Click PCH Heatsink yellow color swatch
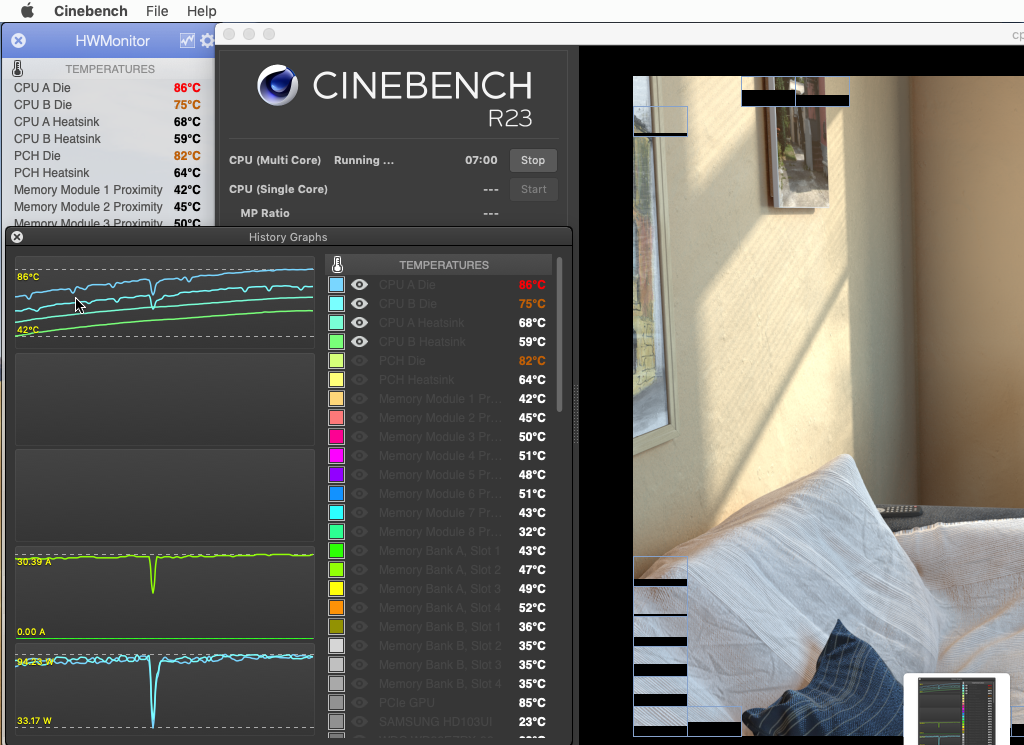 coord(336,379)
